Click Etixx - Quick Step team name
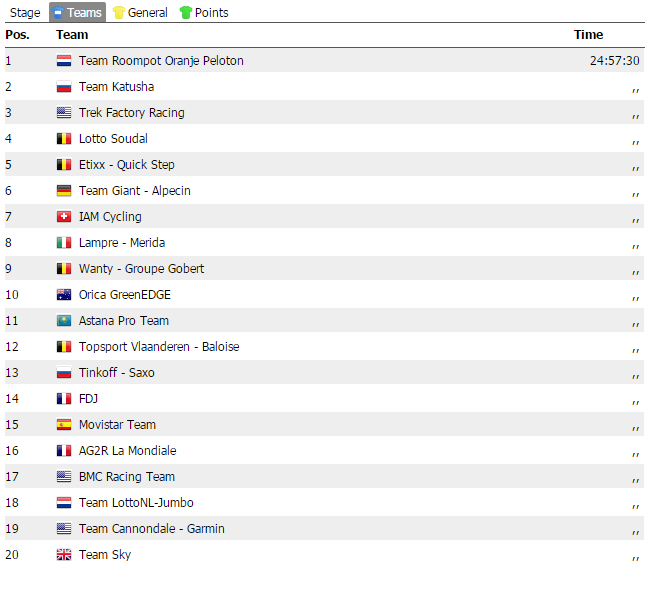Screen dimensions: 653x592 point(126,165)
